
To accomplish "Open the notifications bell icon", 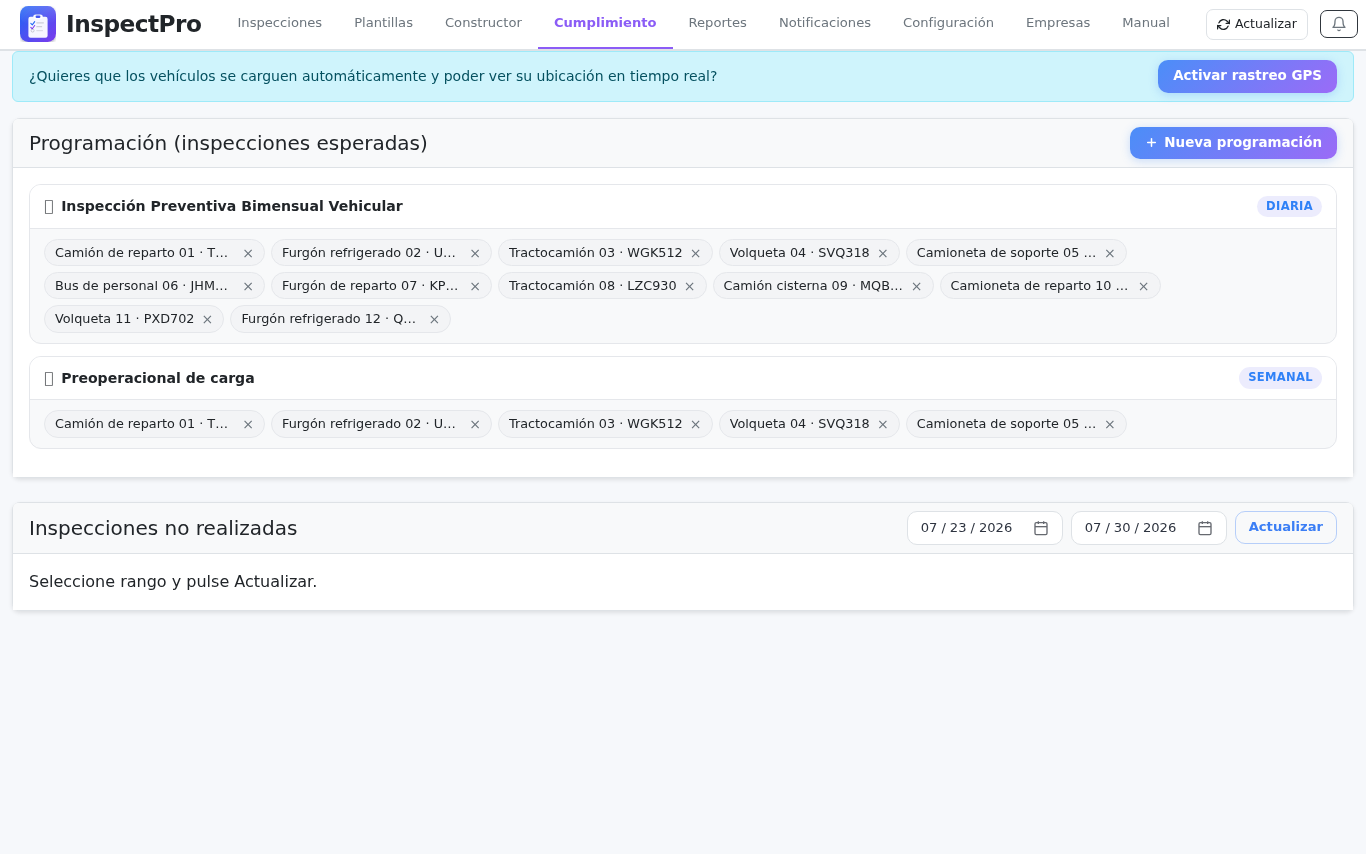I will pyautogui.click(x=1339, y=24).
